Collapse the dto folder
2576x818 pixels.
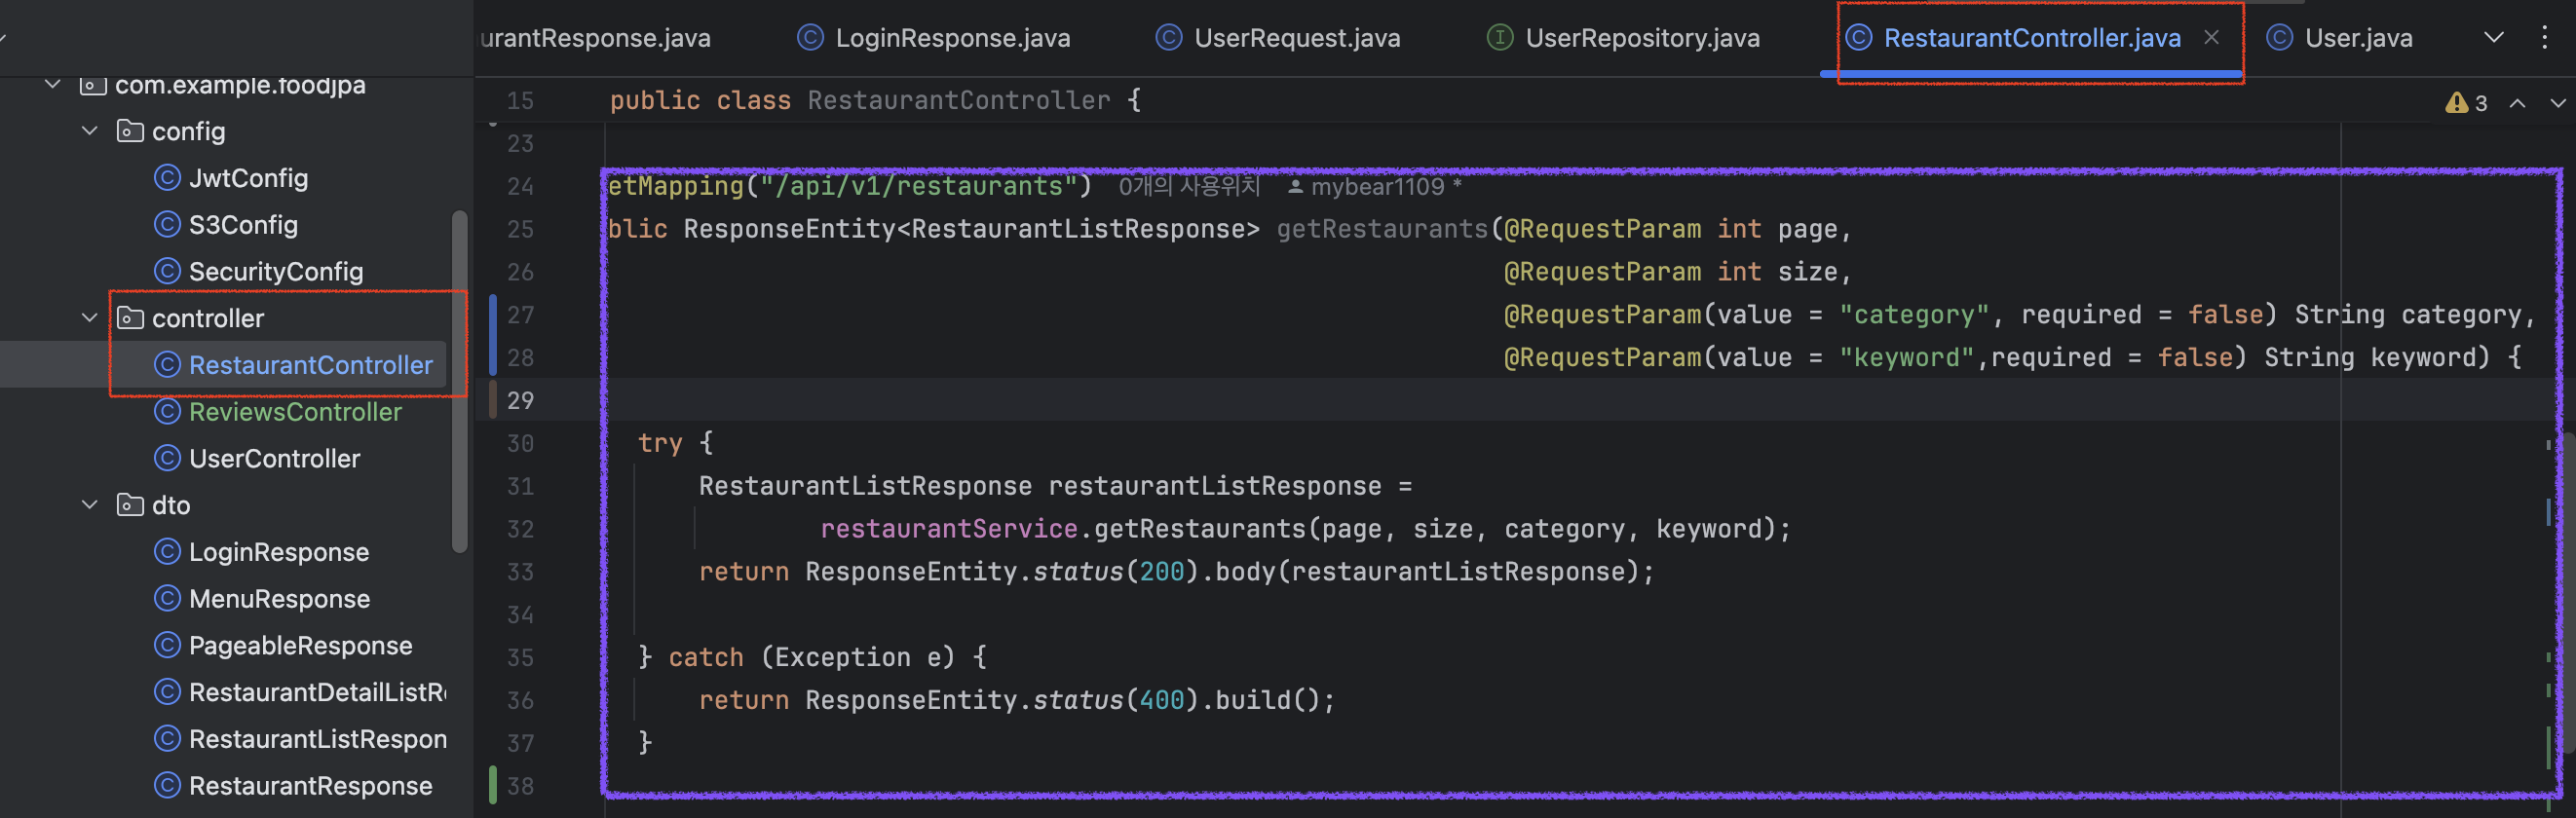(89, 505)
